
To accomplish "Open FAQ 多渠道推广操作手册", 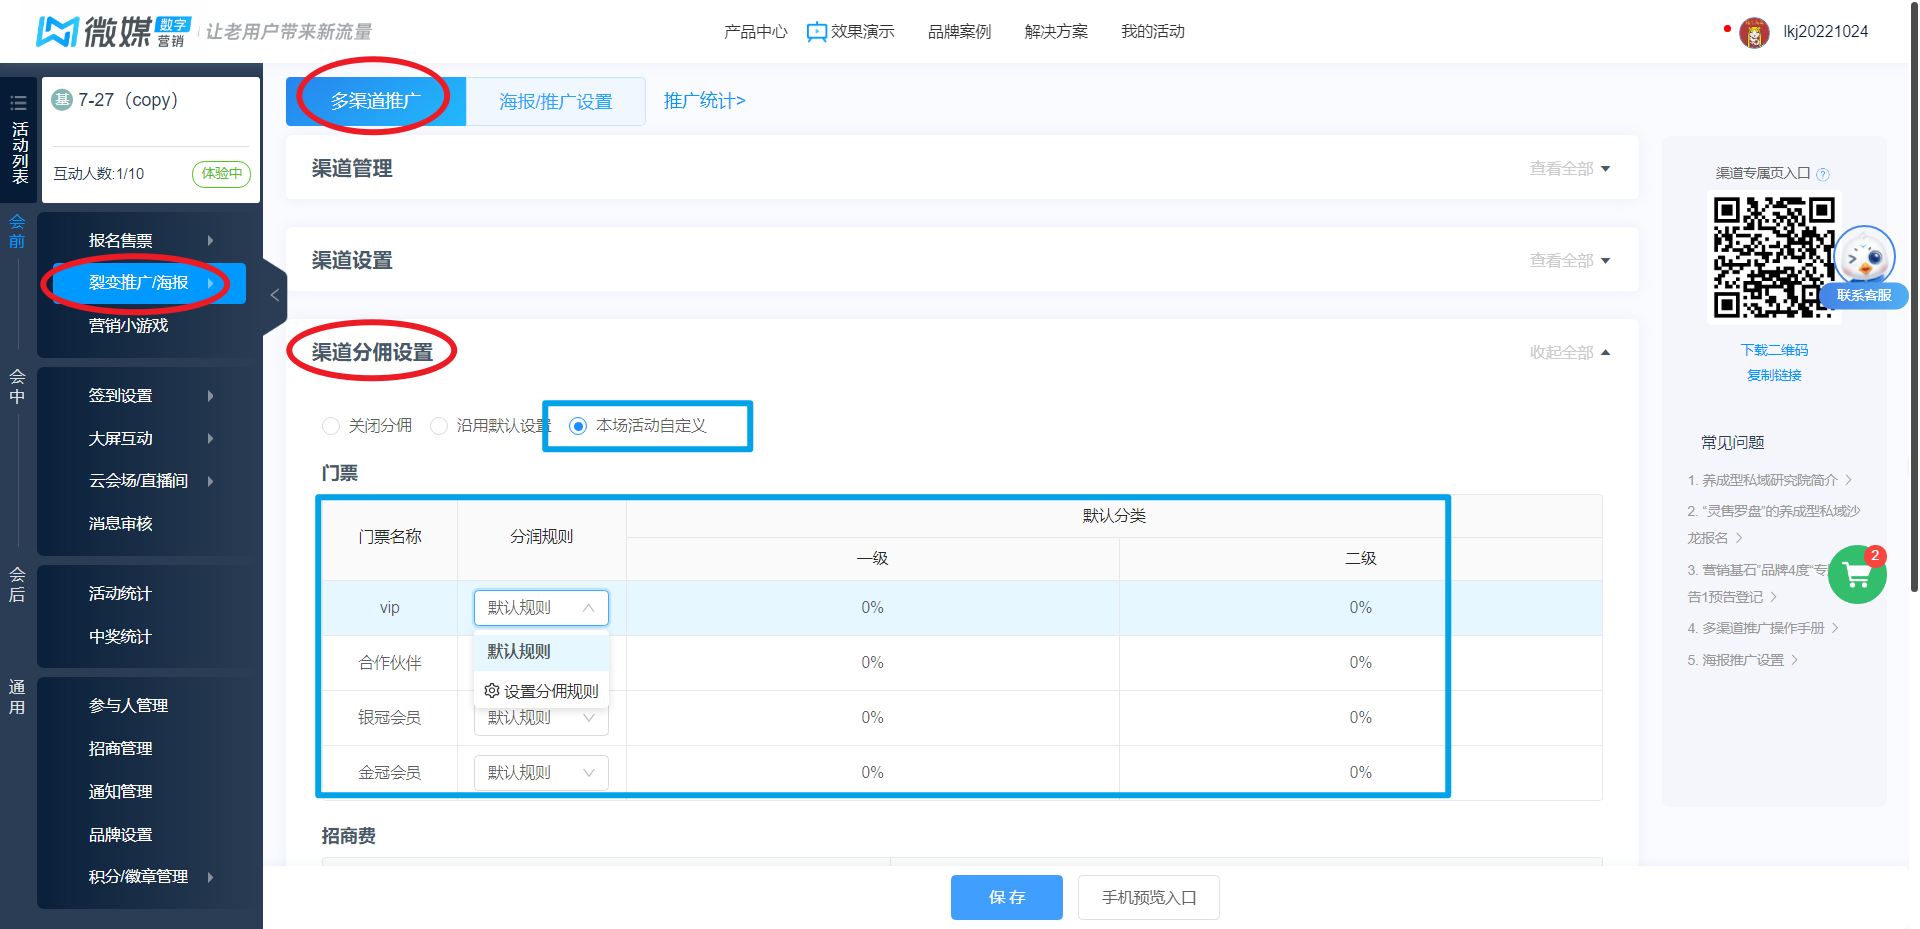I will point(1763,628).
